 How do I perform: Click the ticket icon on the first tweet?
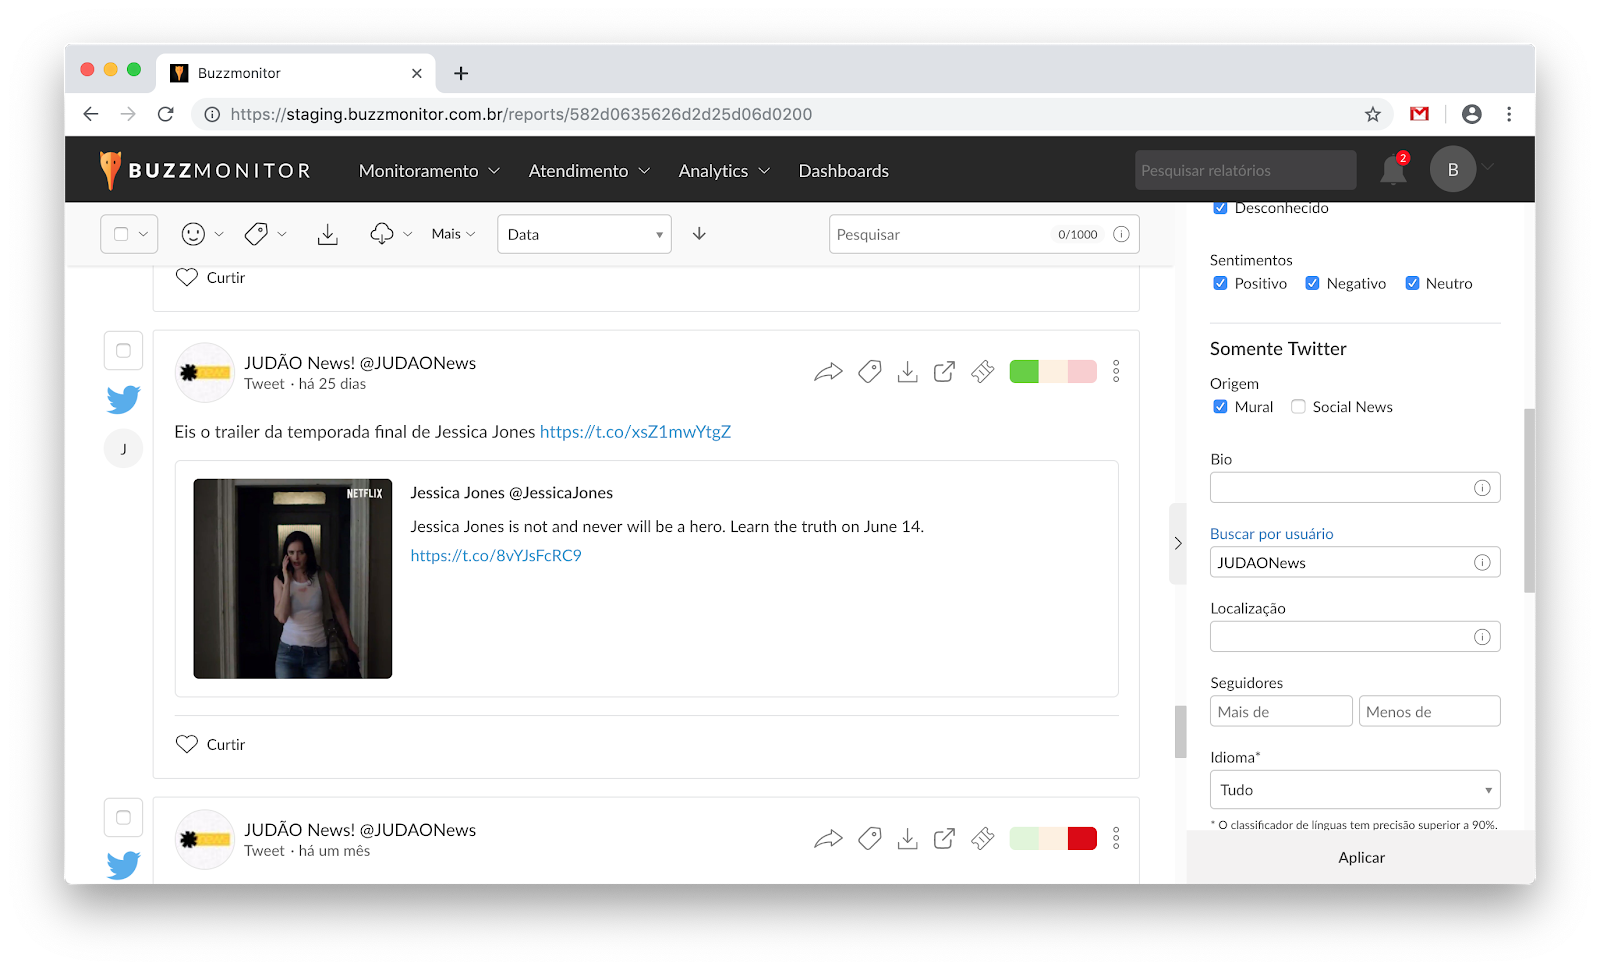[x=983, y=372]
